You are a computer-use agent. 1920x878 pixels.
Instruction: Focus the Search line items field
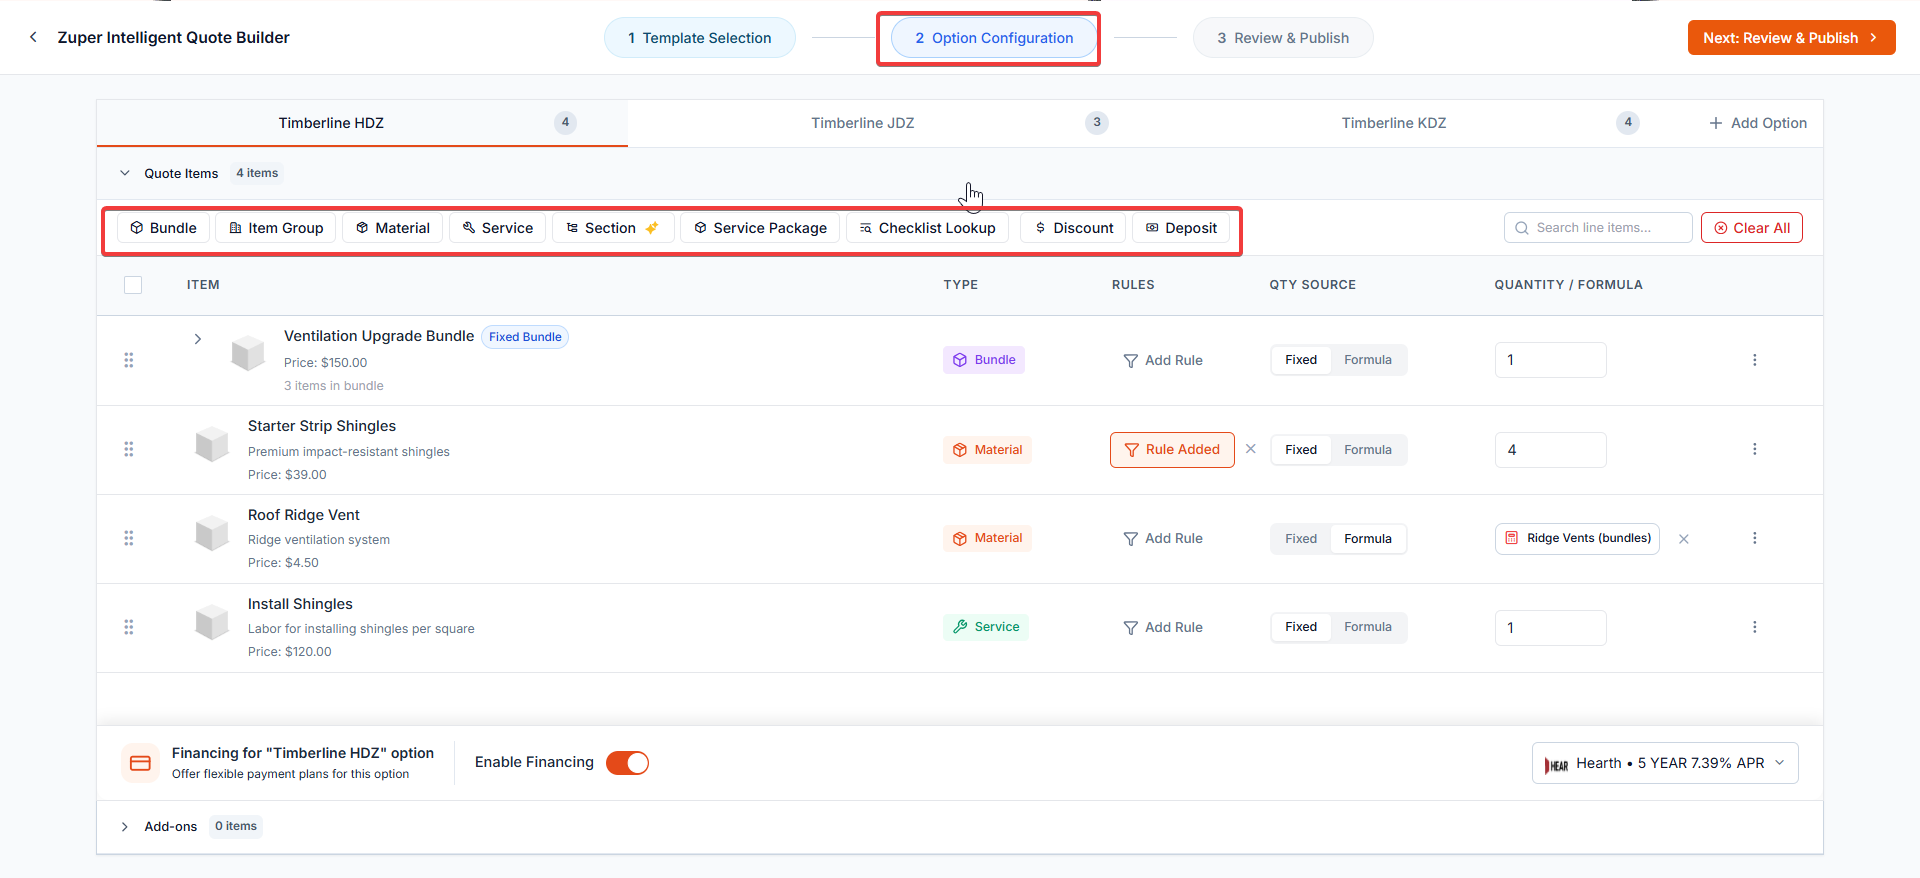click(1598, 228)
